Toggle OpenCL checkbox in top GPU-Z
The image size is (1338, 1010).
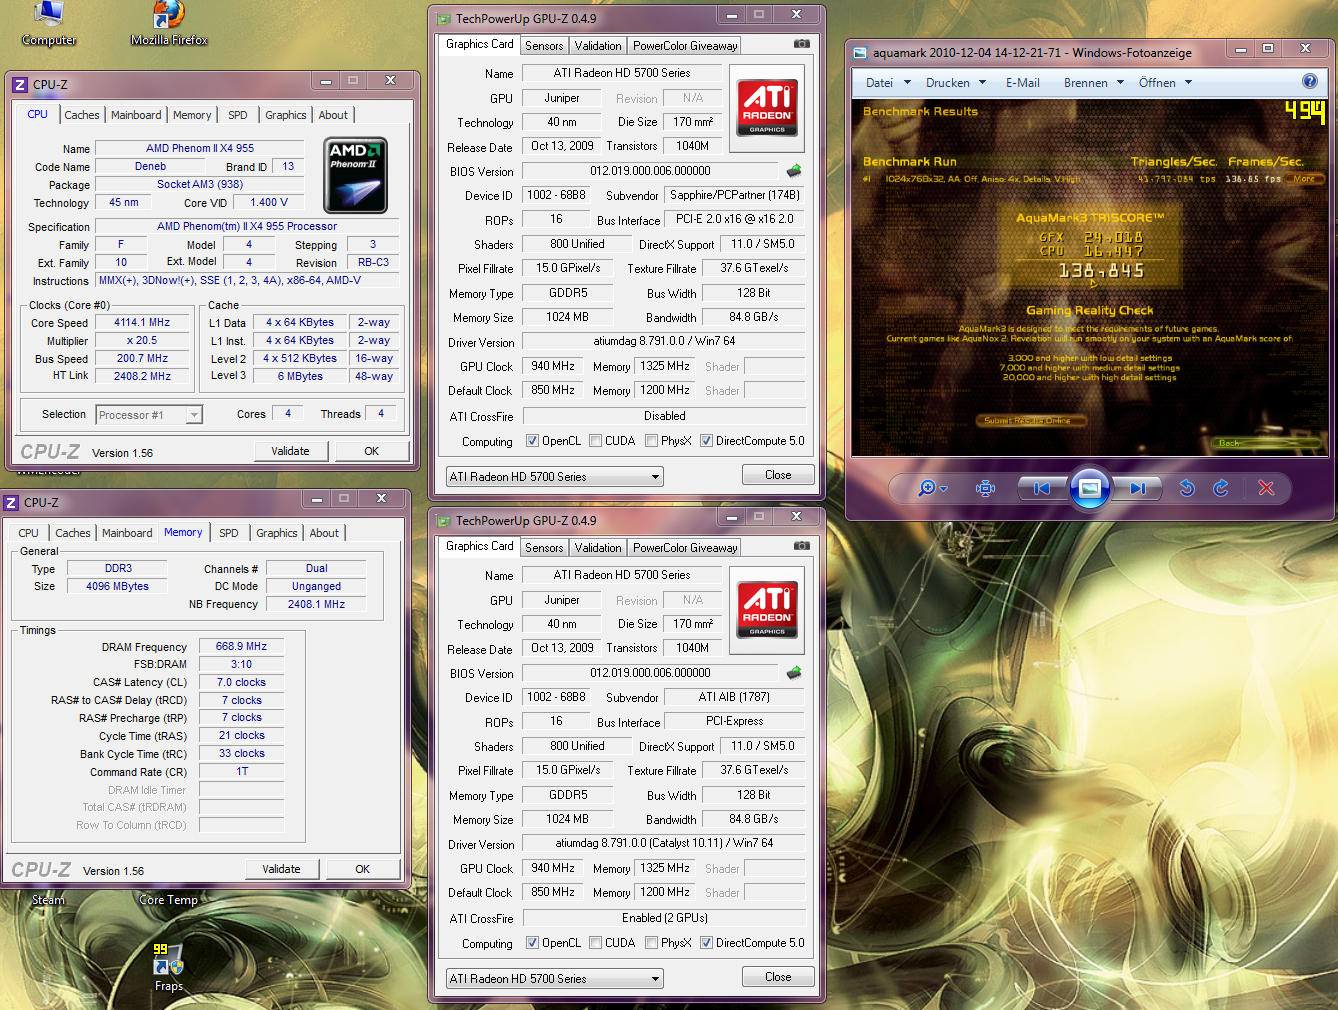pos(532,441)
